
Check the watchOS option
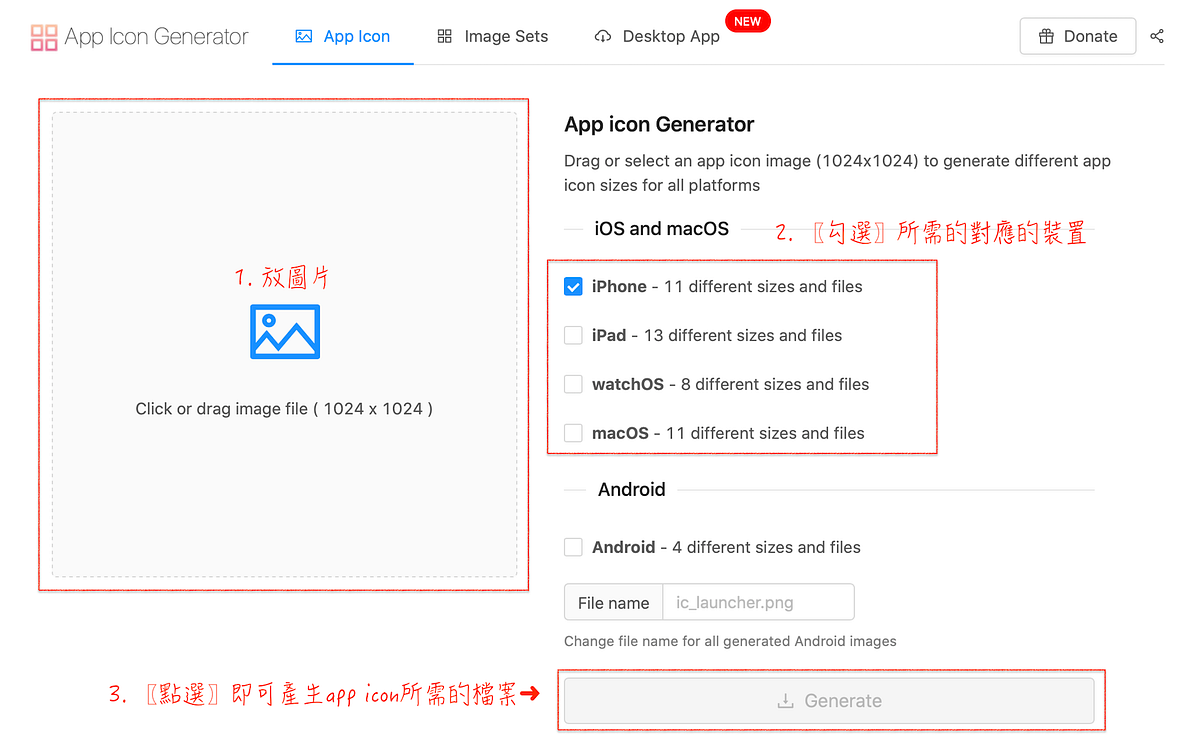click(573, 384)
